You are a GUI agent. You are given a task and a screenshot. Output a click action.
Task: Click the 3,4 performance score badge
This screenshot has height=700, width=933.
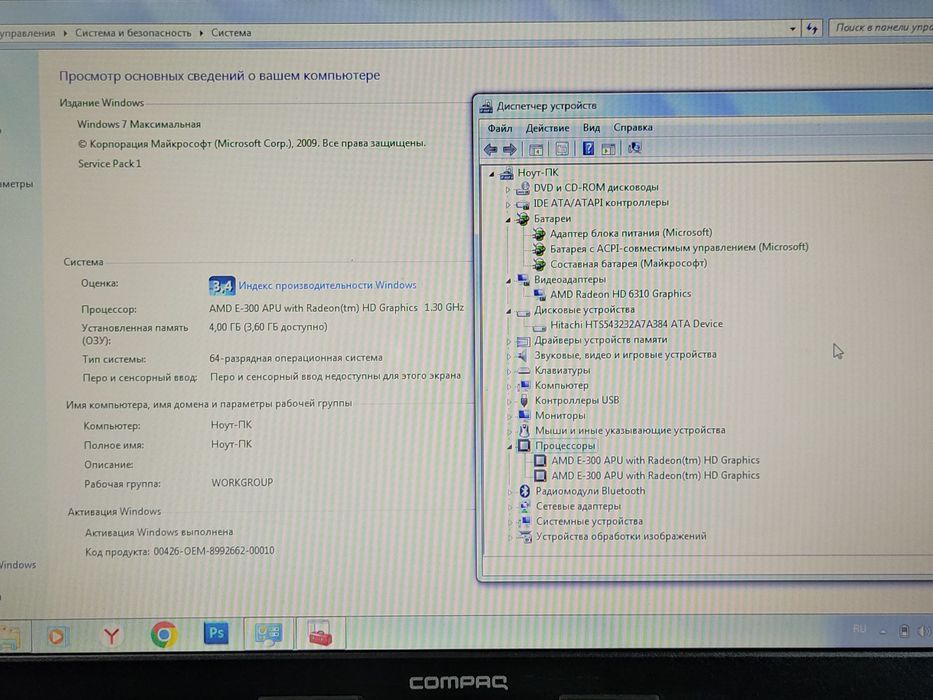point(221,286)
